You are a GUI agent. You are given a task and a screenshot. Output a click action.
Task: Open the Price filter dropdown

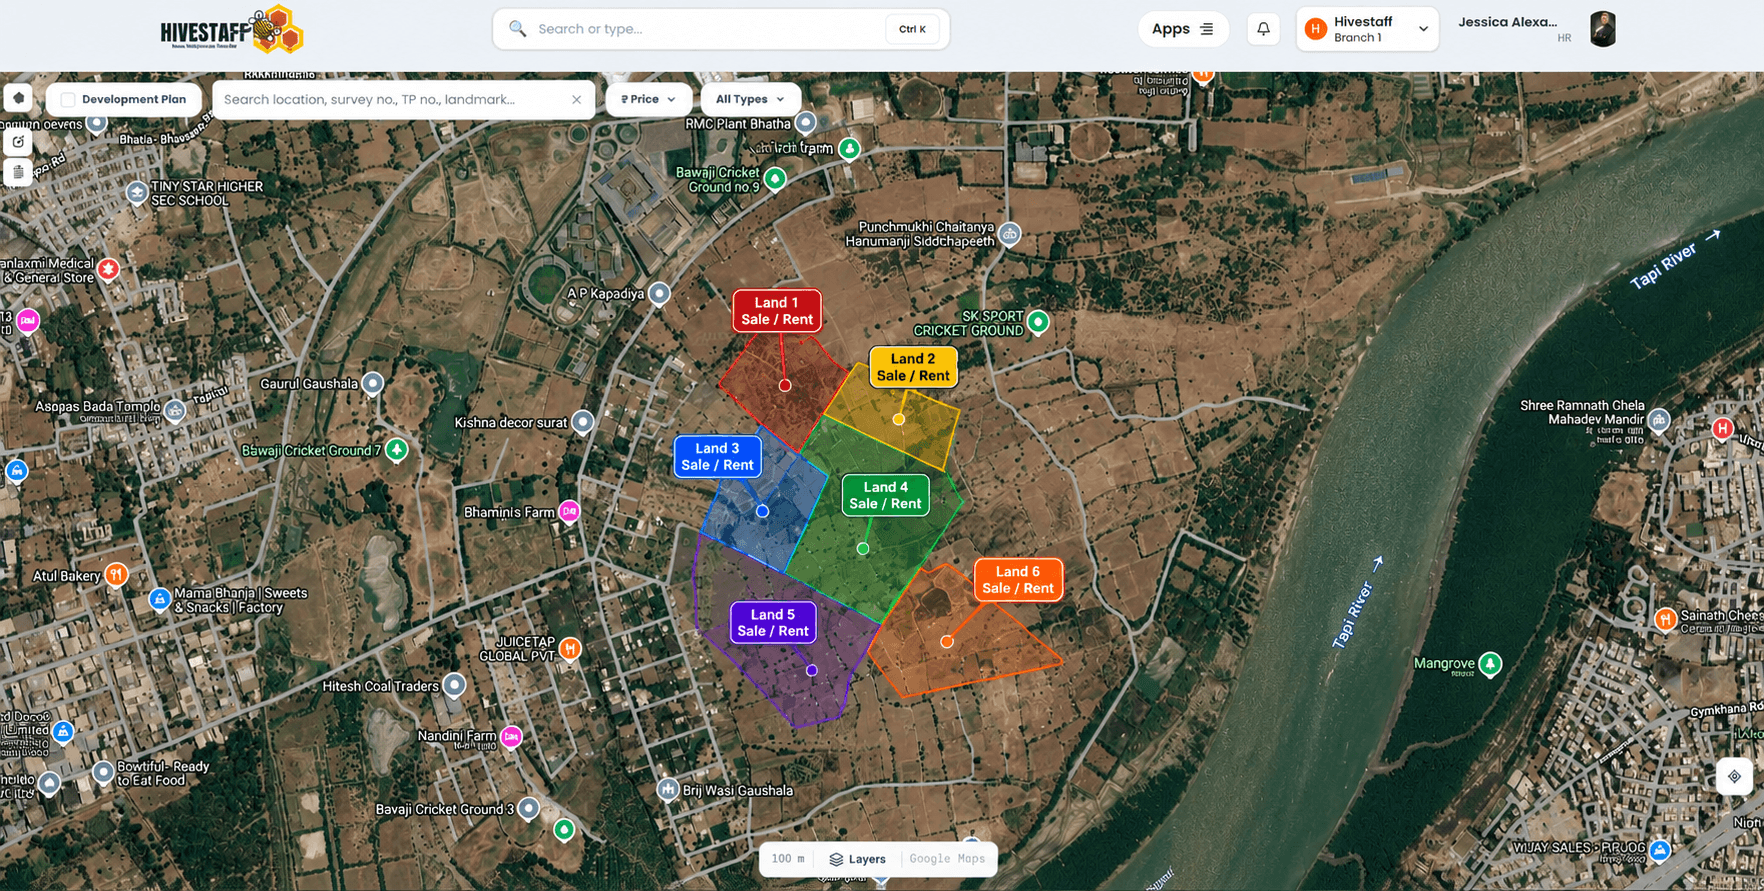point(648,99)
